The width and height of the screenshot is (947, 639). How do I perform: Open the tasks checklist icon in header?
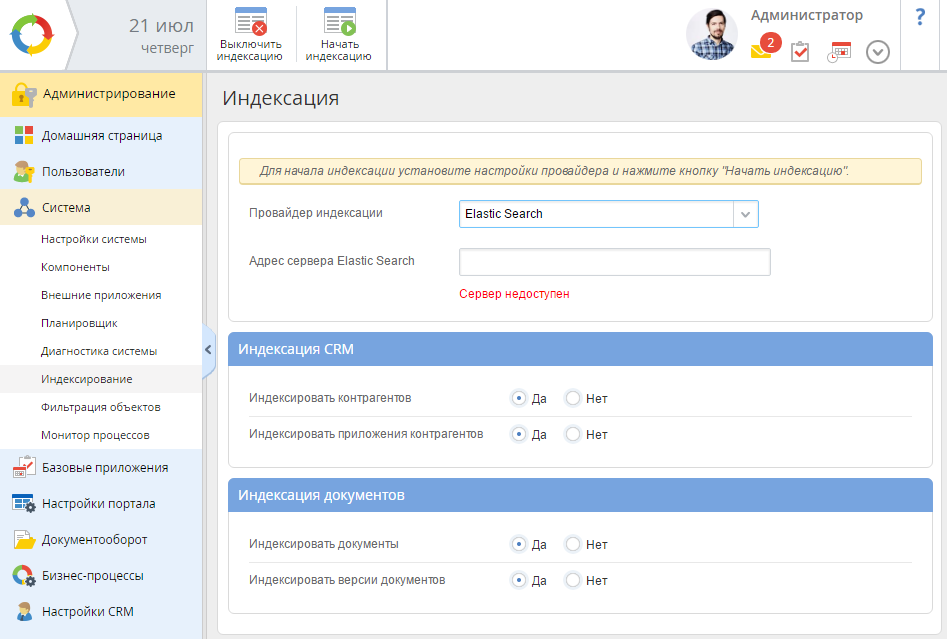pos(800,52)
